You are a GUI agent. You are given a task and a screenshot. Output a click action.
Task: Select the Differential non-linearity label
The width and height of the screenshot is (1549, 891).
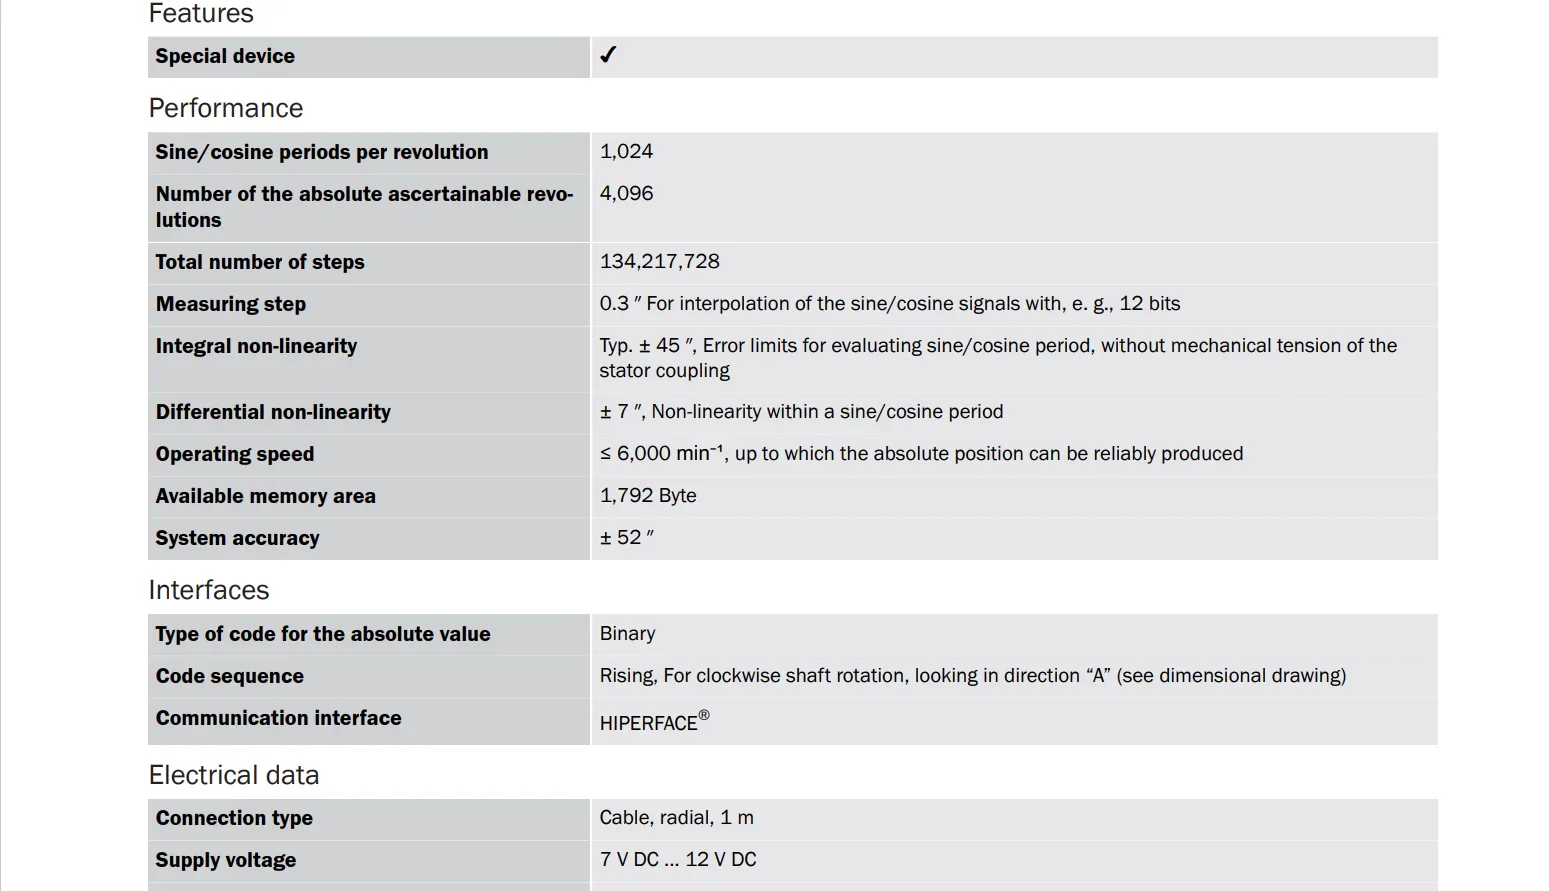click(x=273, y=412)
